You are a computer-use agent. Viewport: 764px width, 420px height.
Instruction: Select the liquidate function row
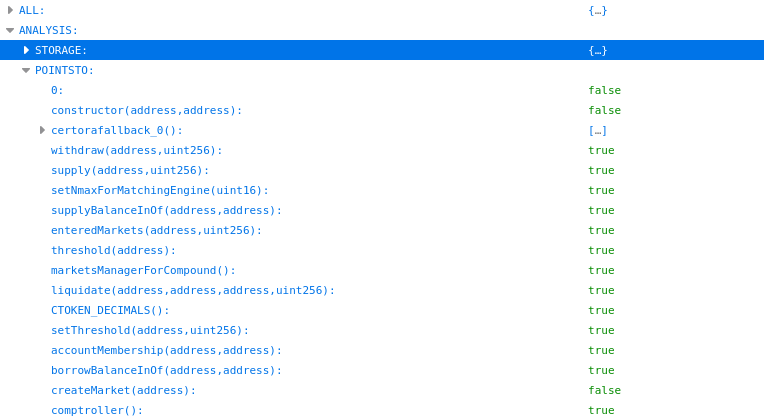click(x=193, y=290)
